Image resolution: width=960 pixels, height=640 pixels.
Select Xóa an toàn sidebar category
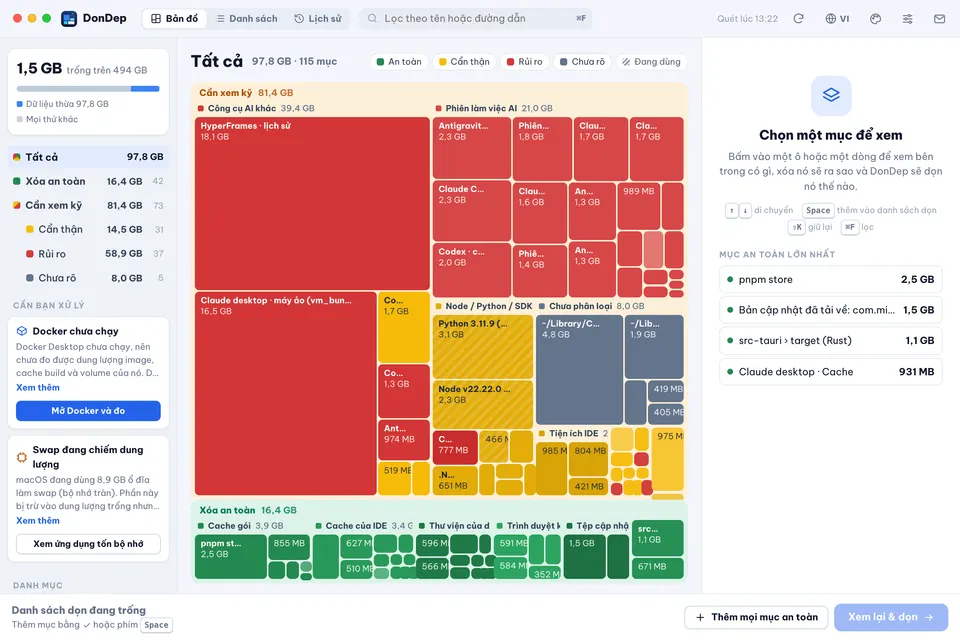88,181
